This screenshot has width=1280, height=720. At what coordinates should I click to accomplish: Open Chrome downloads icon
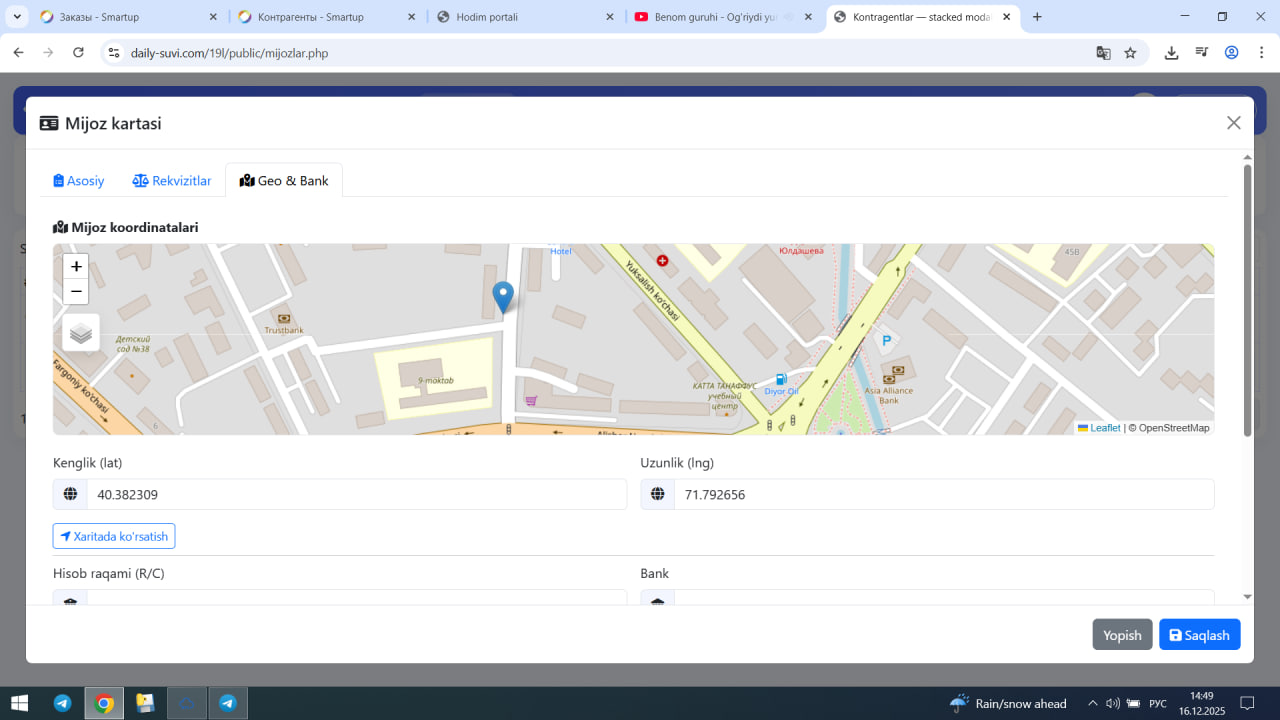click(1171, 53)
